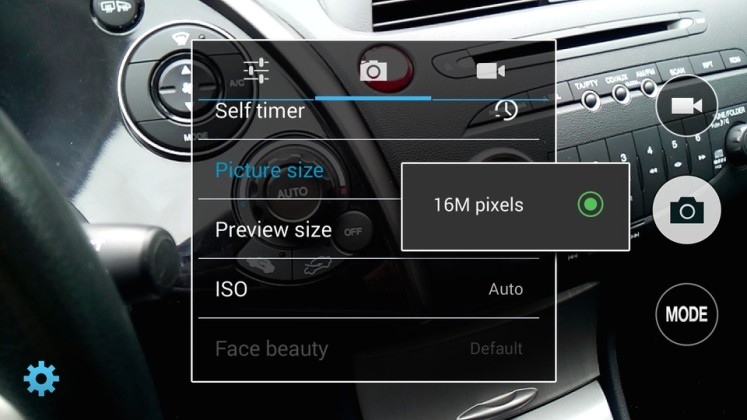Screen dimensions: 747x420
Task: Click the self timer clock icon
Action: [x=506, y=110]
